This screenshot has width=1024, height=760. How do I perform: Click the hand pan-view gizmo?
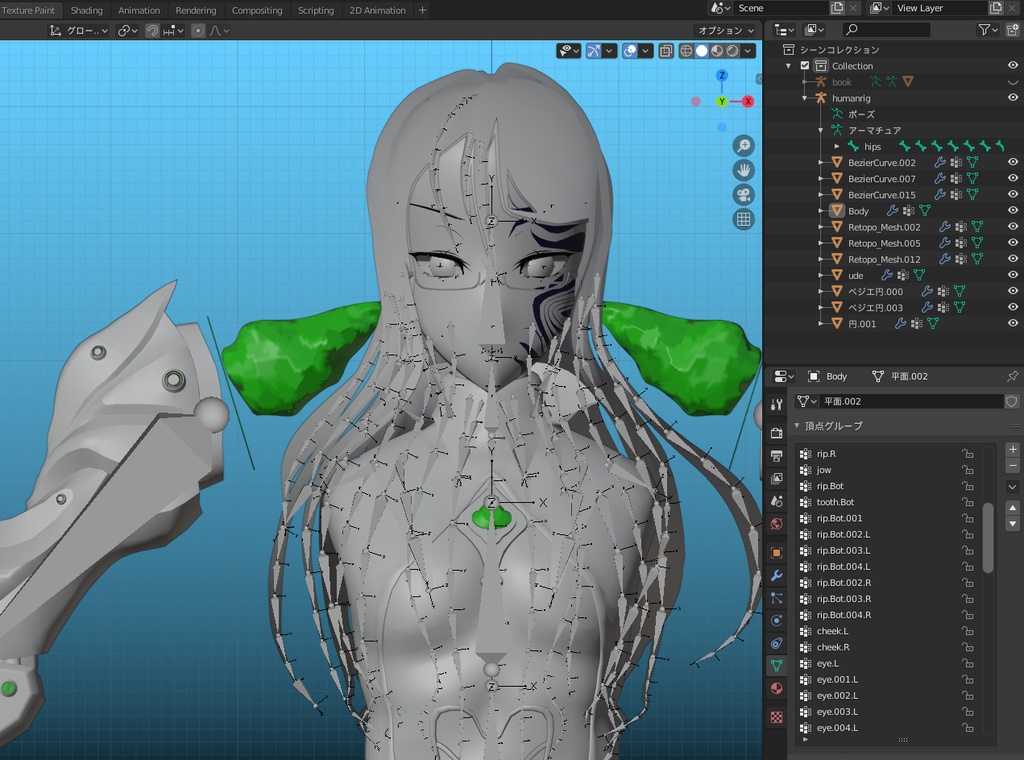click(x=743, y=170)
